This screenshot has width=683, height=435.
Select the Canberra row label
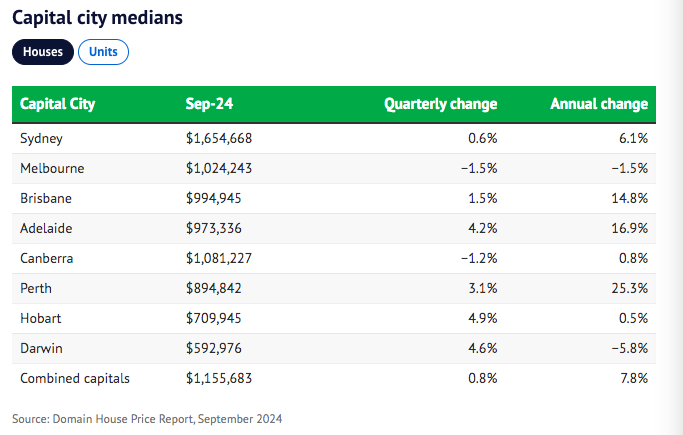tap(47, 258)
